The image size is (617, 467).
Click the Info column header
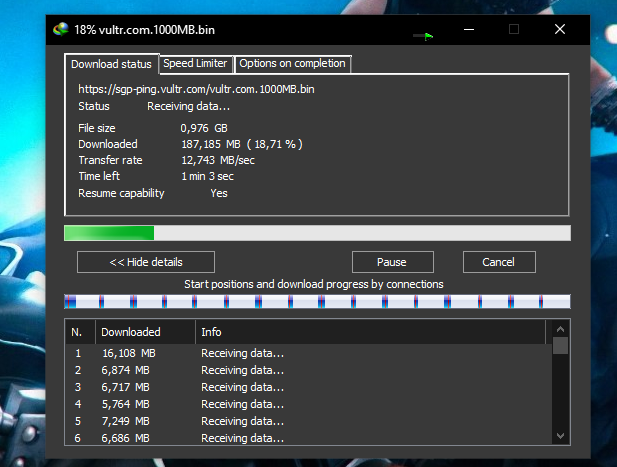point(370,332)
